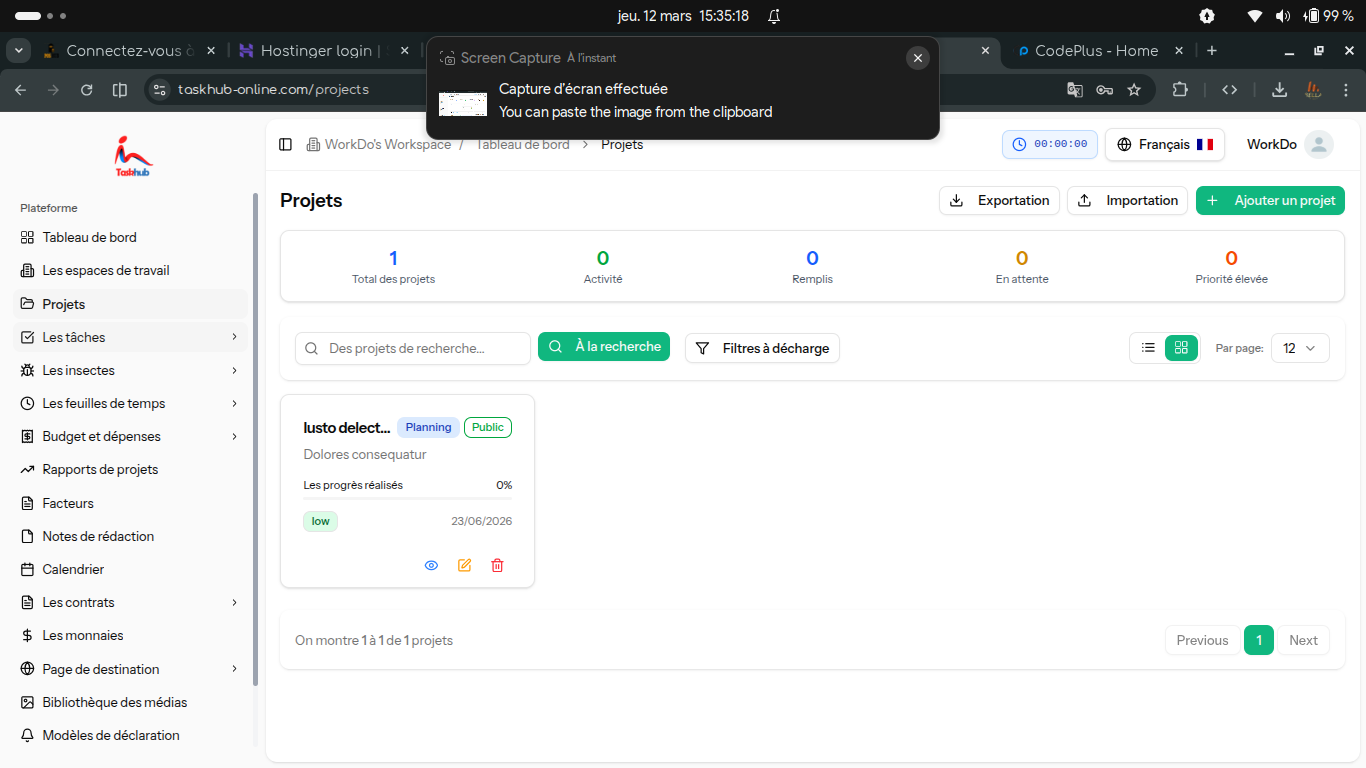Open the Français language selector

tap(1164, 144)
